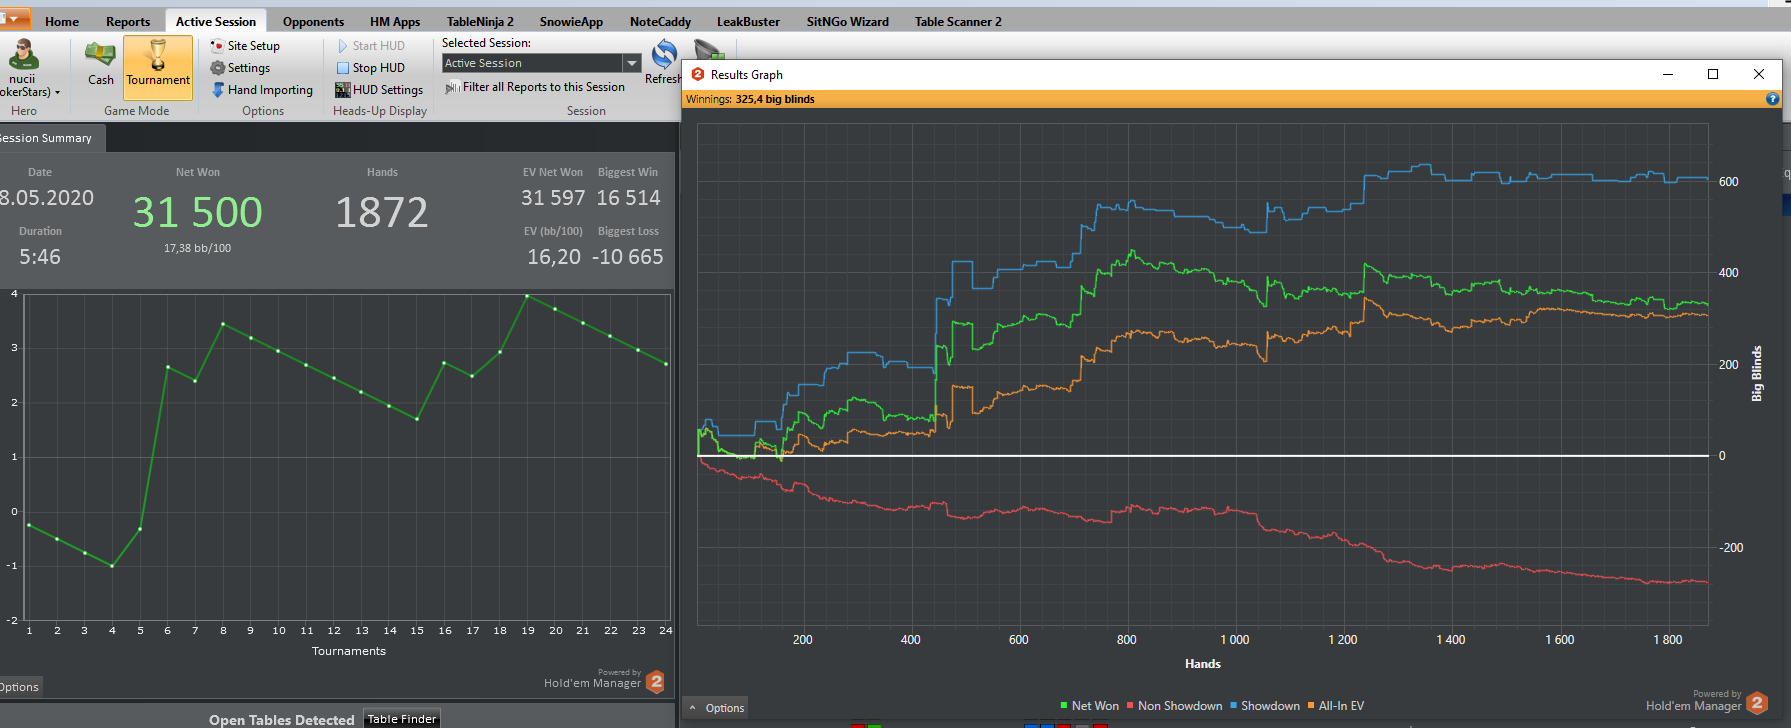This screenshot has width=1791, height=728.
Task: Open the NoteCaddy tab
Action: pos(660,21)
